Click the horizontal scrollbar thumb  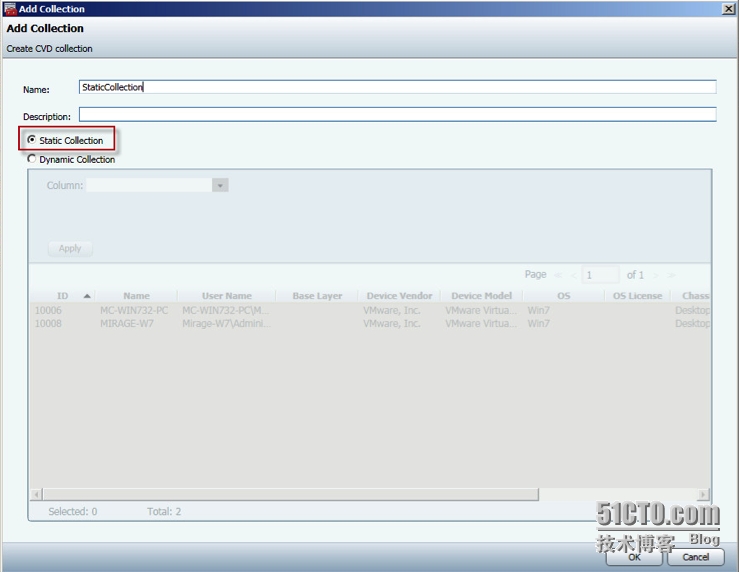point(291,494)
